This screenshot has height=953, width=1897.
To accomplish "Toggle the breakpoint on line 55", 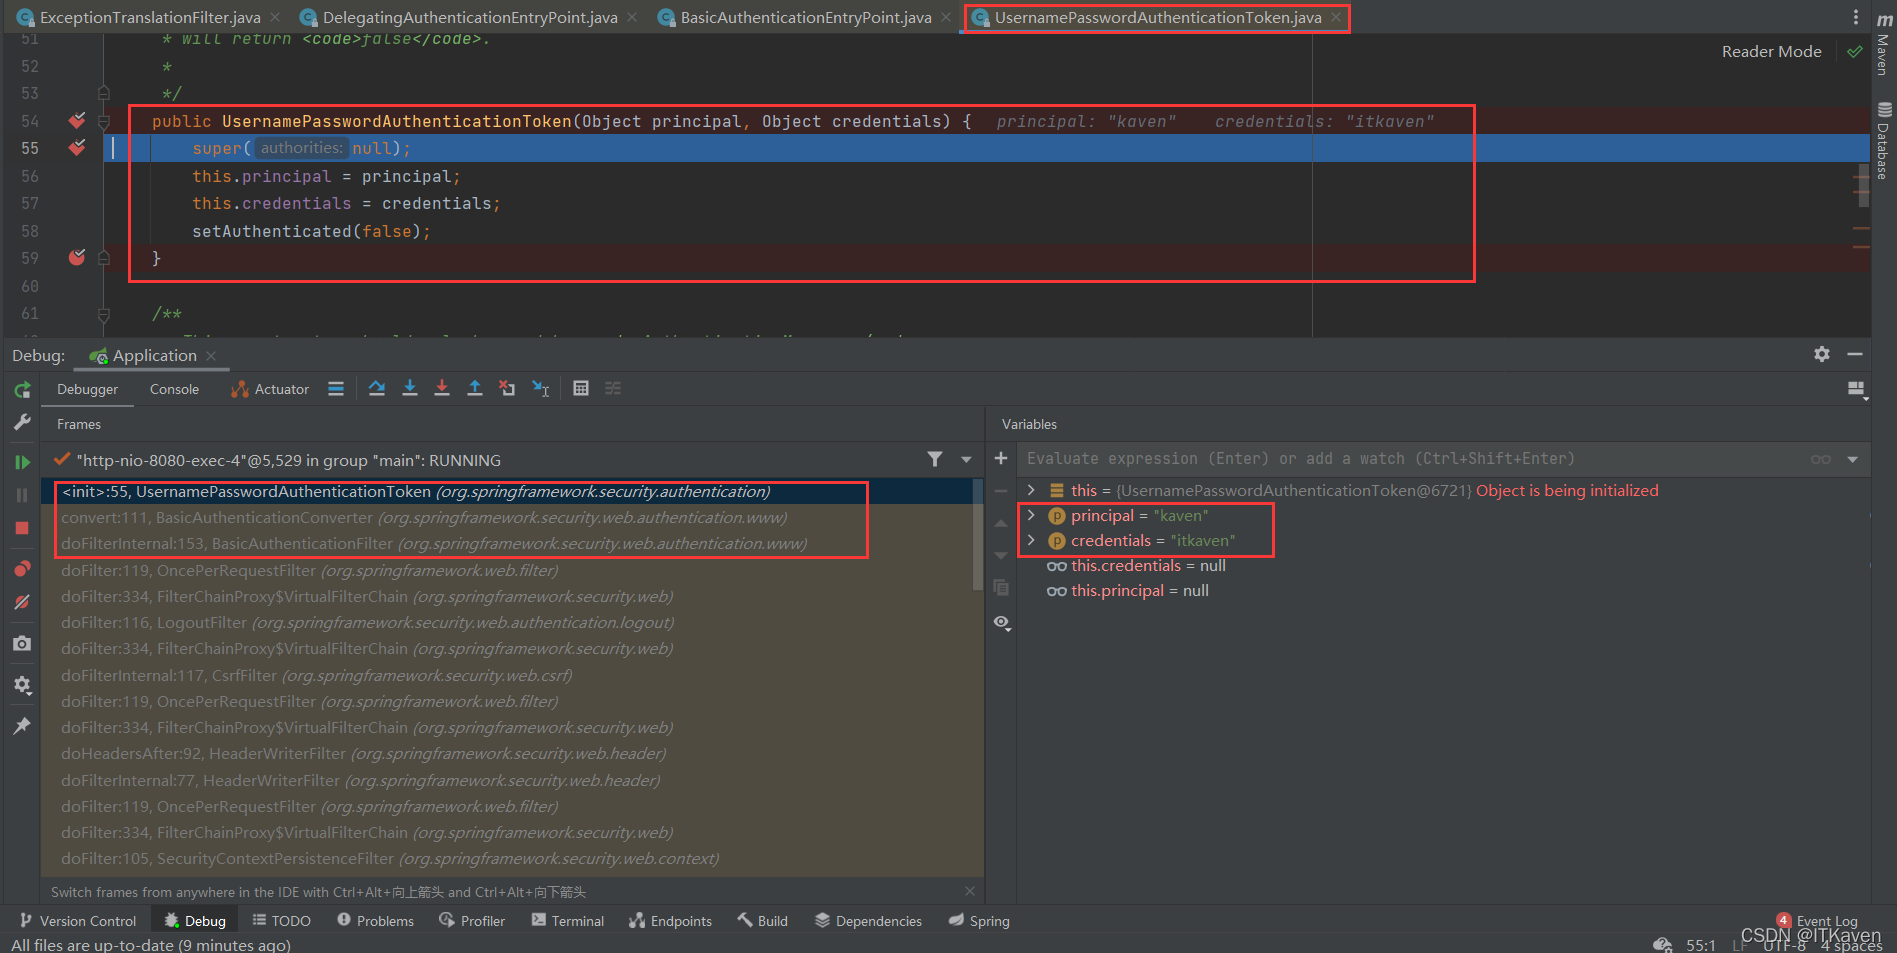I will click(77, 148).
